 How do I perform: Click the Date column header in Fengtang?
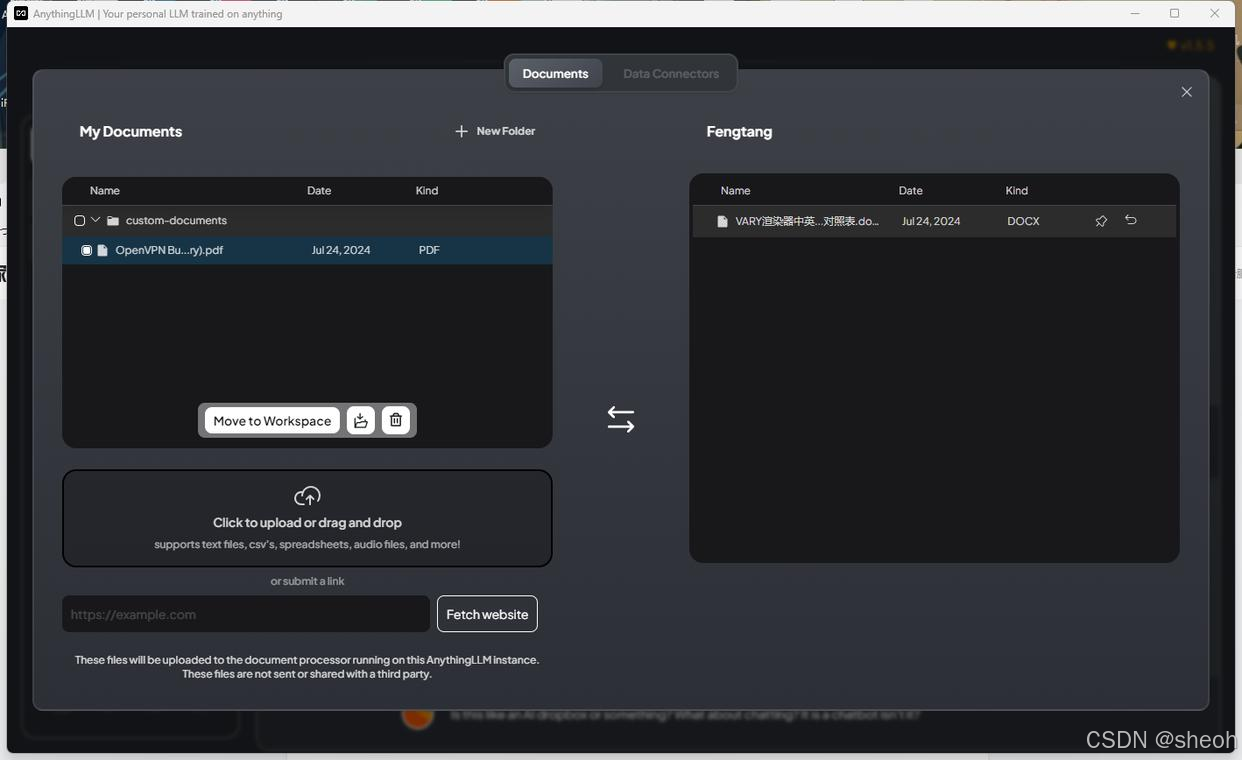coord(910,190)
